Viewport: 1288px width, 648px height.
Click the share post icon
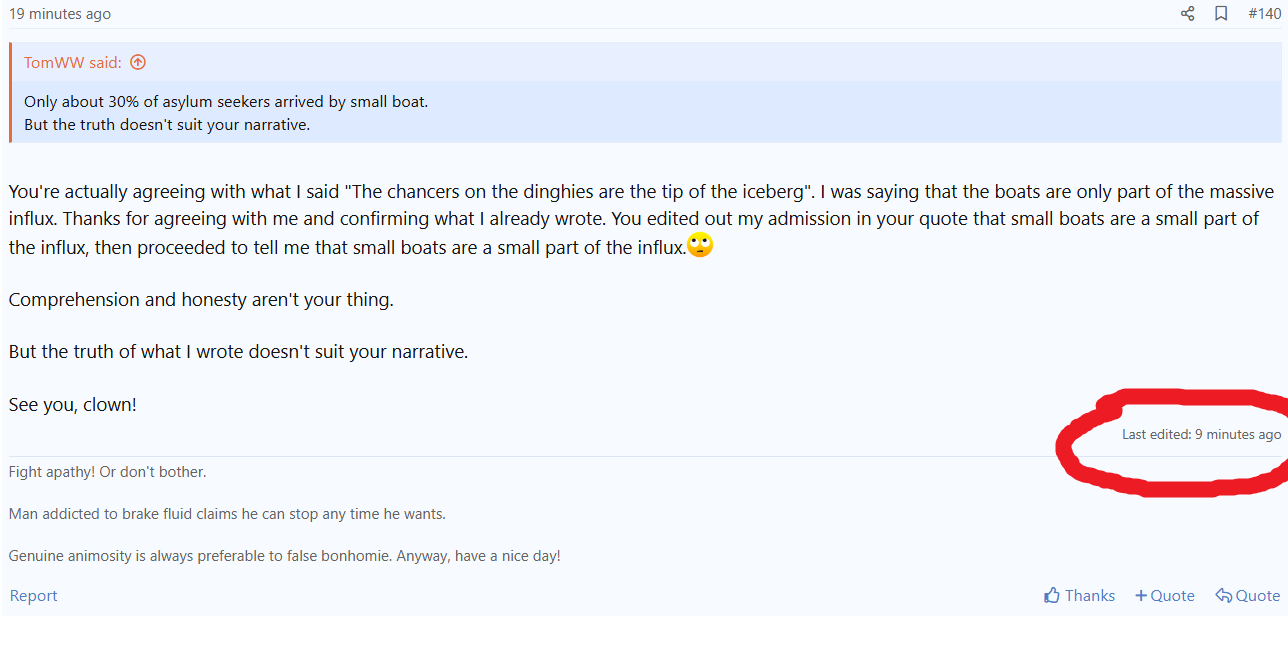(x=1187, y=14)
